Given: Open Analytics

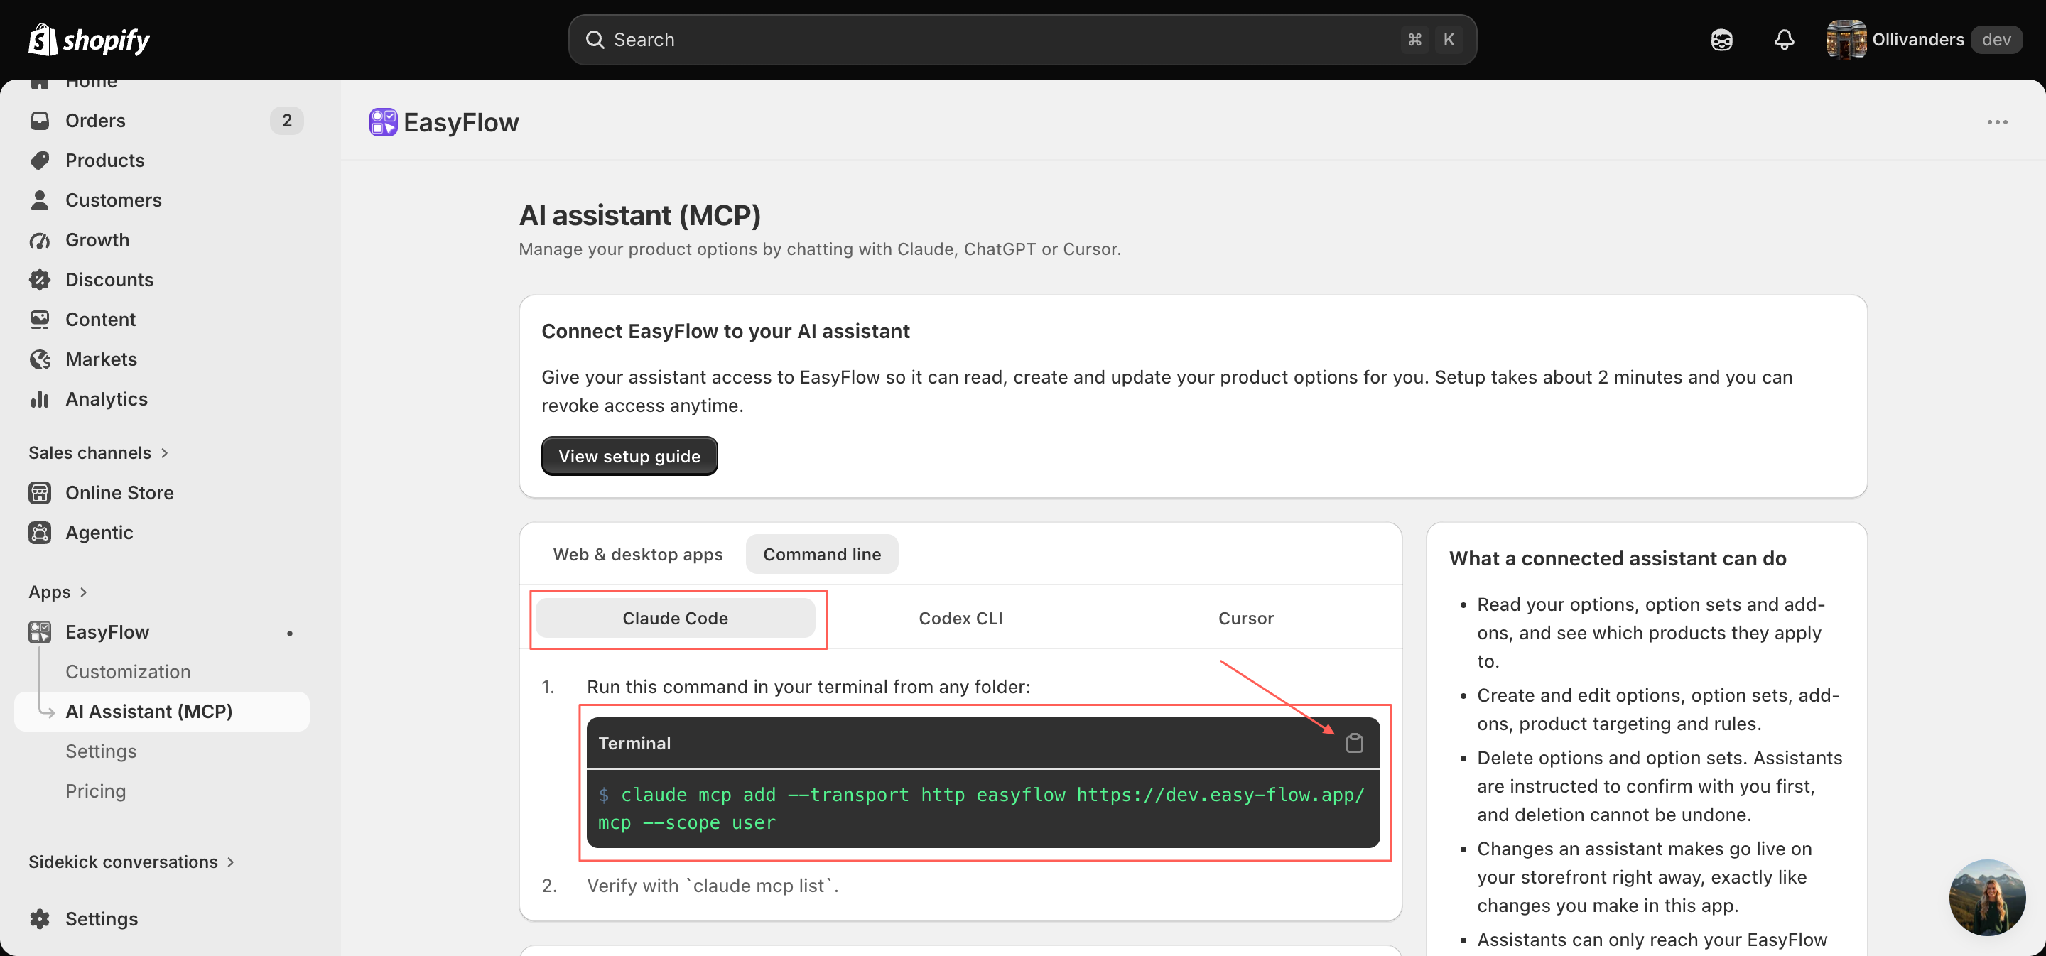Looking at the screenshot, I should coord(107,400).
